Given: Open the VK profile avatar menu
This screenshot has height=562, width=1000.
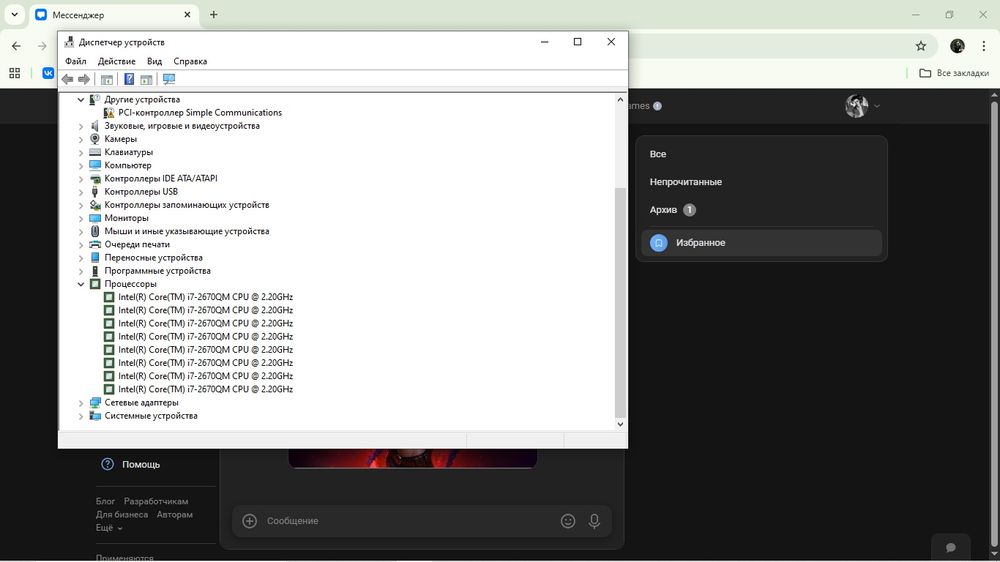Looking at the screenshot, I should pyautogui.click(x=862, y=106).
